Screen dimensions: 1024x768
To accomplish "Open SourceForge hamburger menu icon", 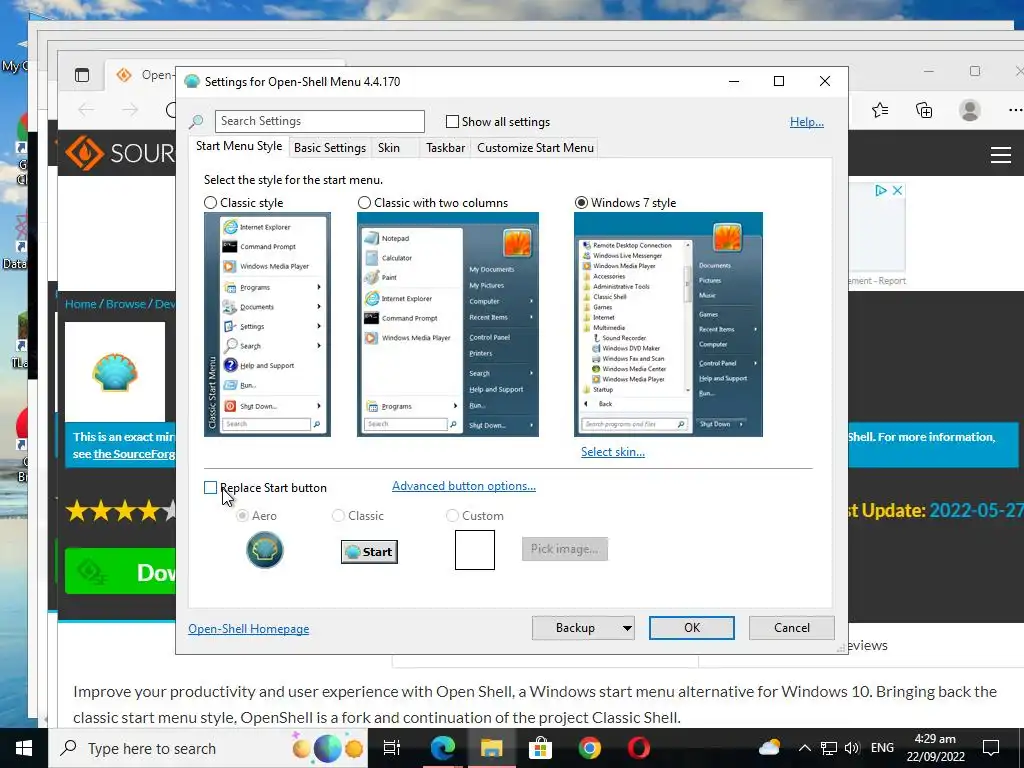I will 1000,155.
